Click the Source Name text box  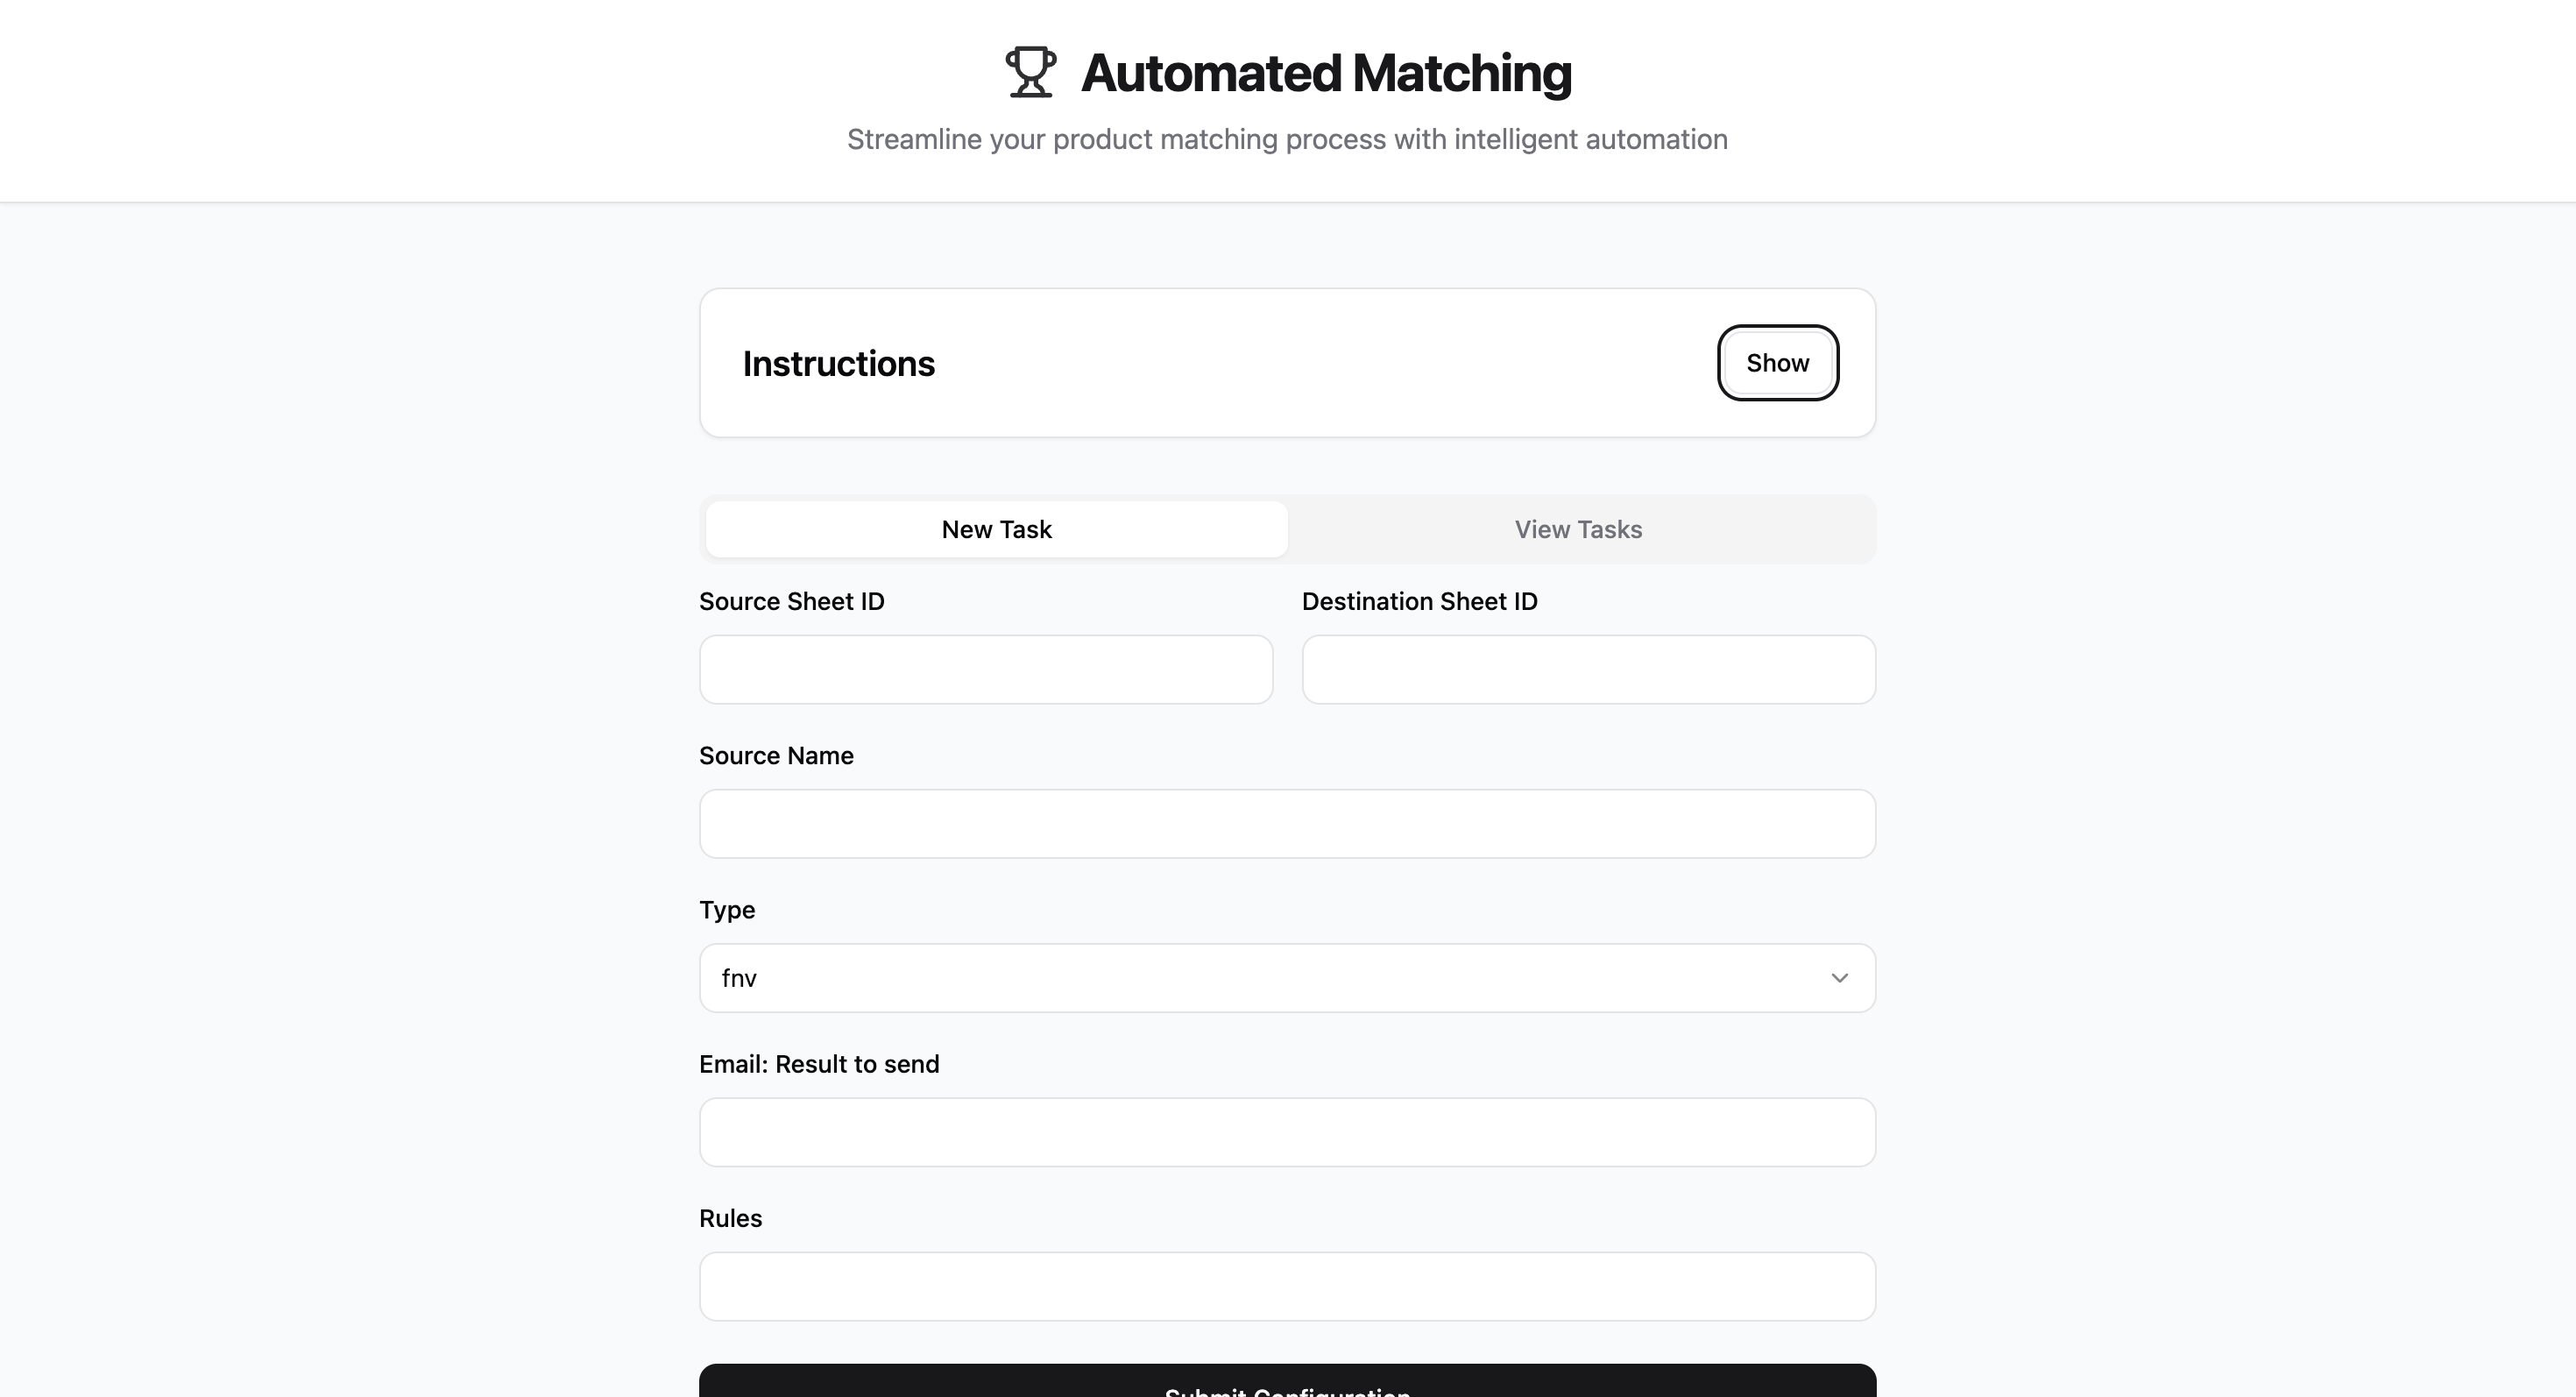(x=1286, y=824)
